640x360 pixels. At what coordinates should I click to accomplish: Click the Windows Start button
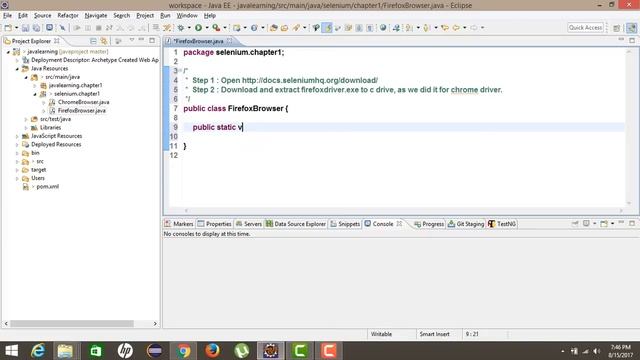(11, 351)
